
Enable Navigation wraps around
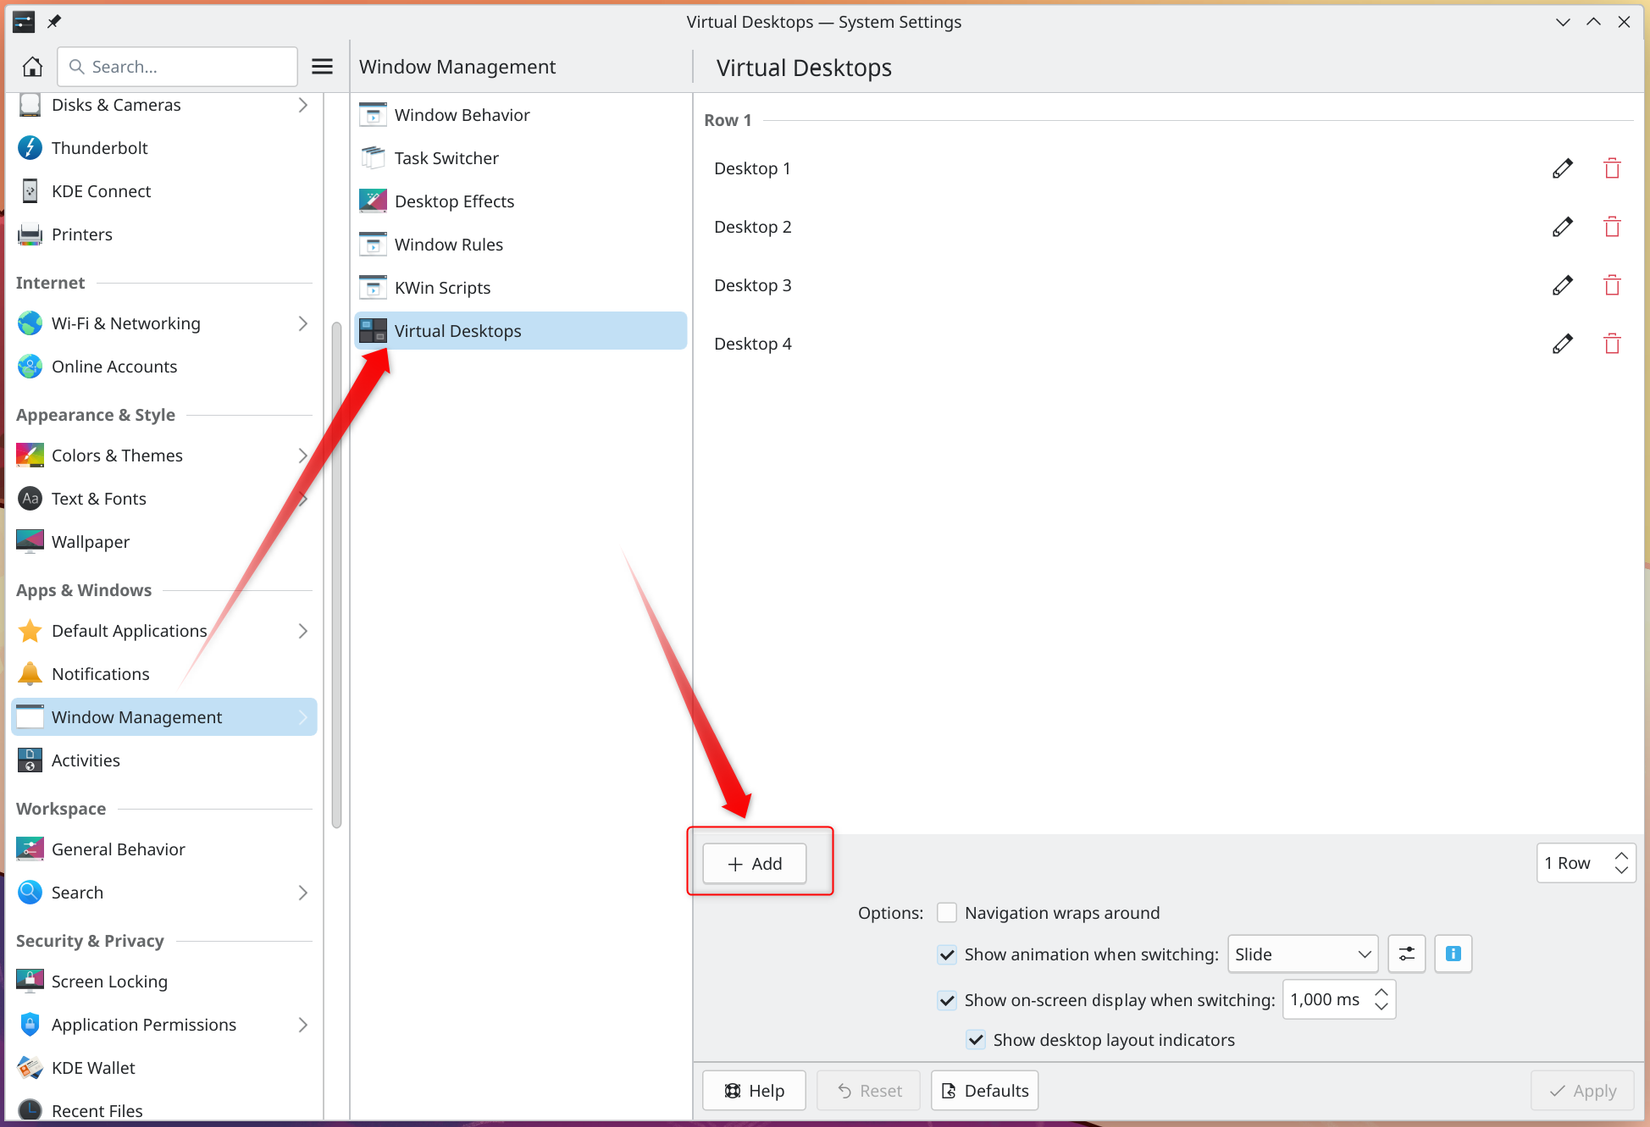pyautogui.click(x=946, y=912)
